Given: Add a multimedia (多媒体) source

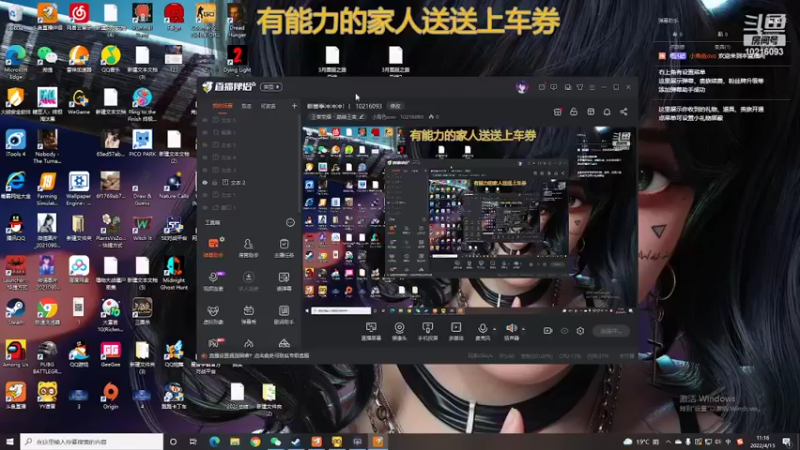Looking at the screenshot, I should pos(456,331).
